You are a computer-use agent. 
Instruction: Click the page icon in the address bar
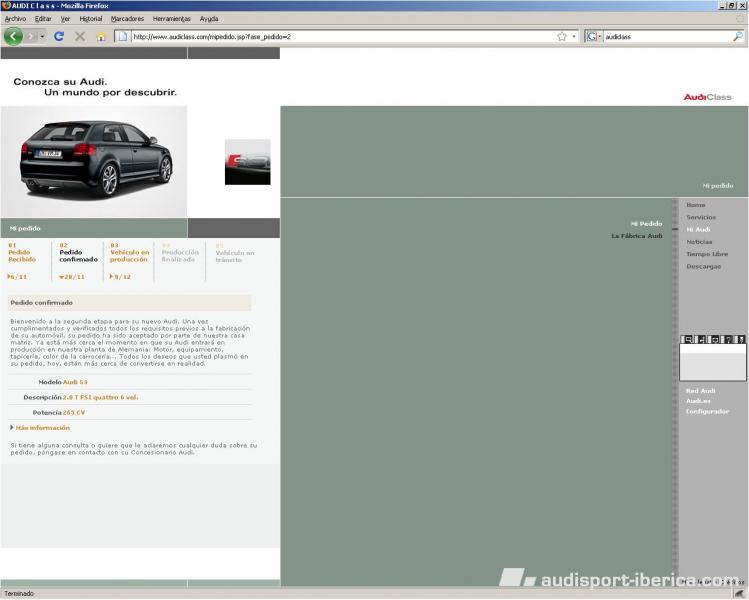[123, 36]
